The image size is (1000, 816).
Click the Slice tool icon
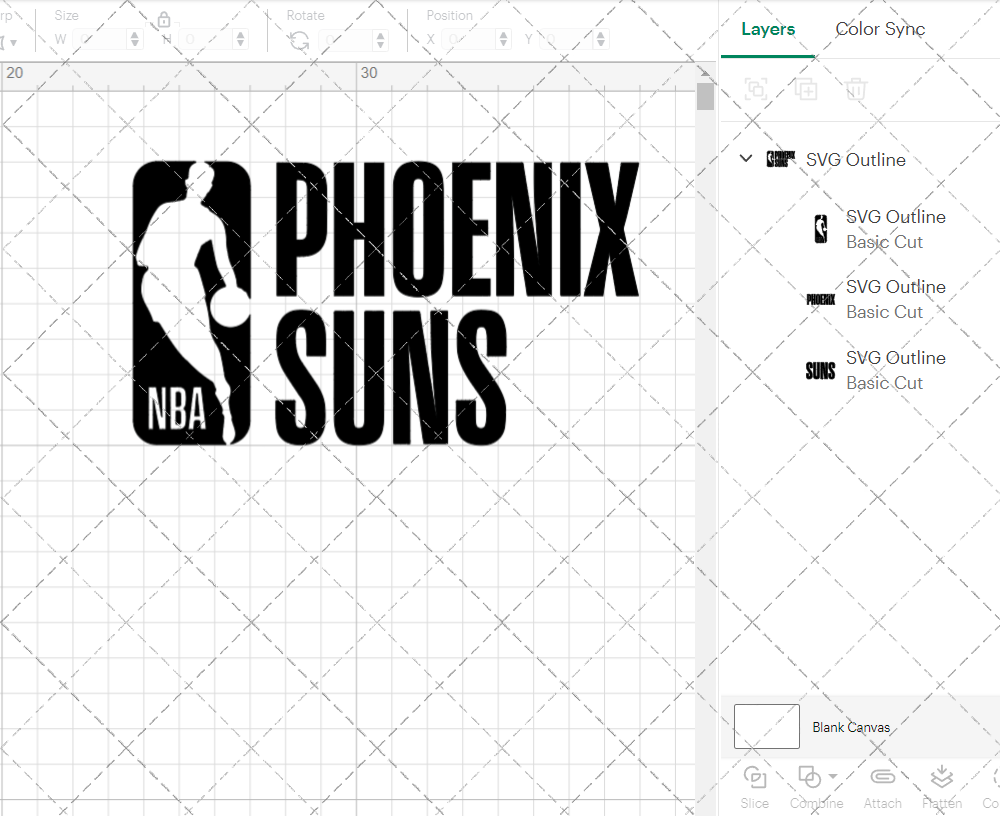tap(755, 778)
